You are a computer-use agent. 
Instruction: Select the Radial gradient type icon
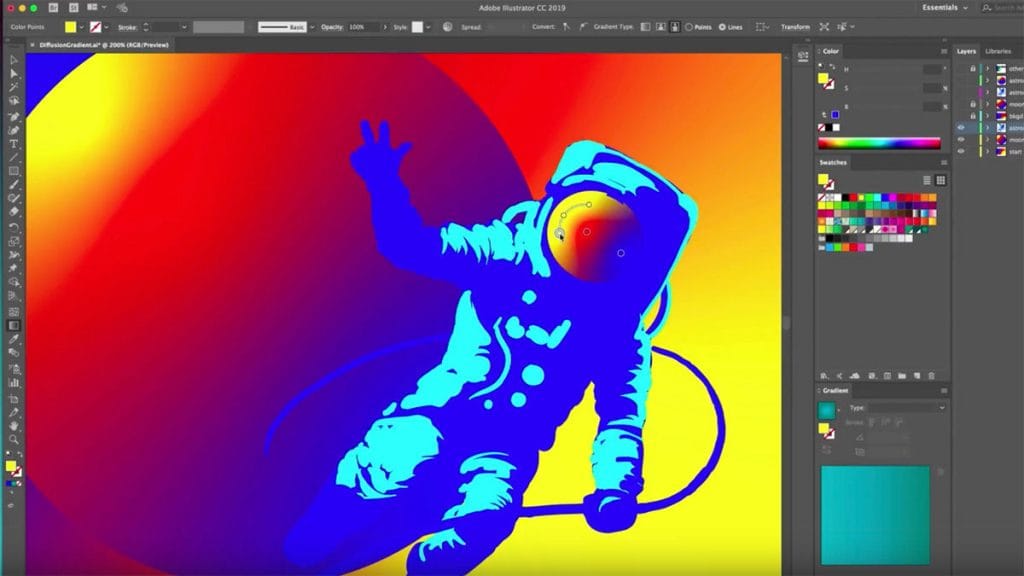coord(659,27)
